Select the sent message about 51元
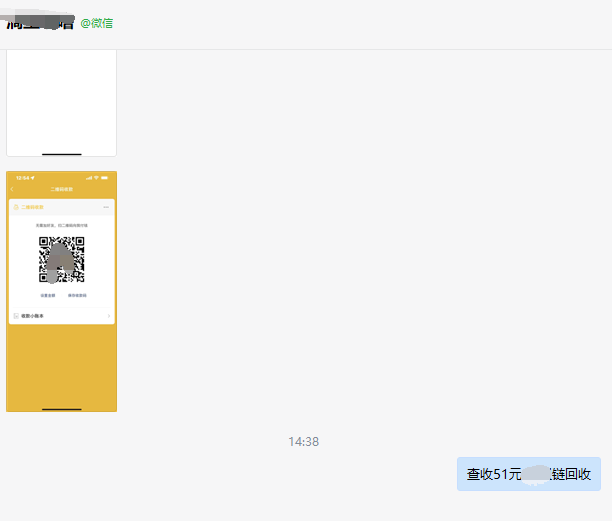Viewport: 612px width, 521px height. coord(528,474)
